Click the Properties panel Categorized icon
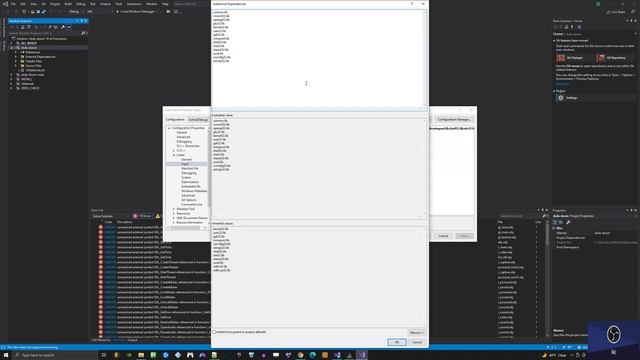Image resolution: width=640 pixels, height=360 pixels. [x=555, y=222]
